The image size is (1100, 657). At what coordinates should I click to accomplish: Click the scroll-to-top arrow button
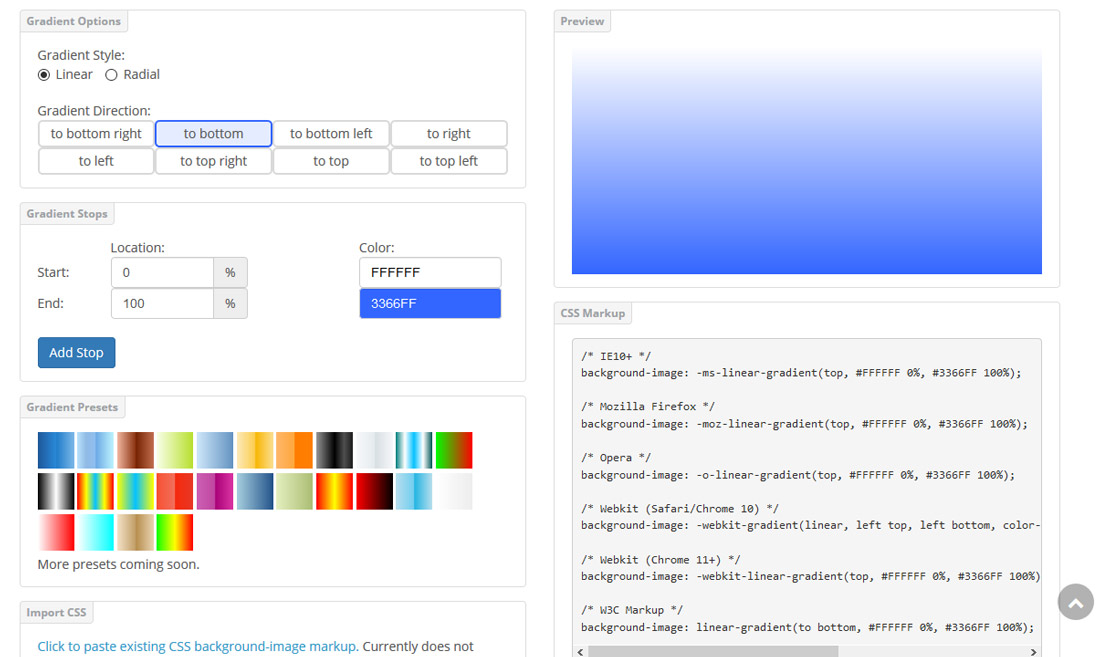(x=1076, y=602)
